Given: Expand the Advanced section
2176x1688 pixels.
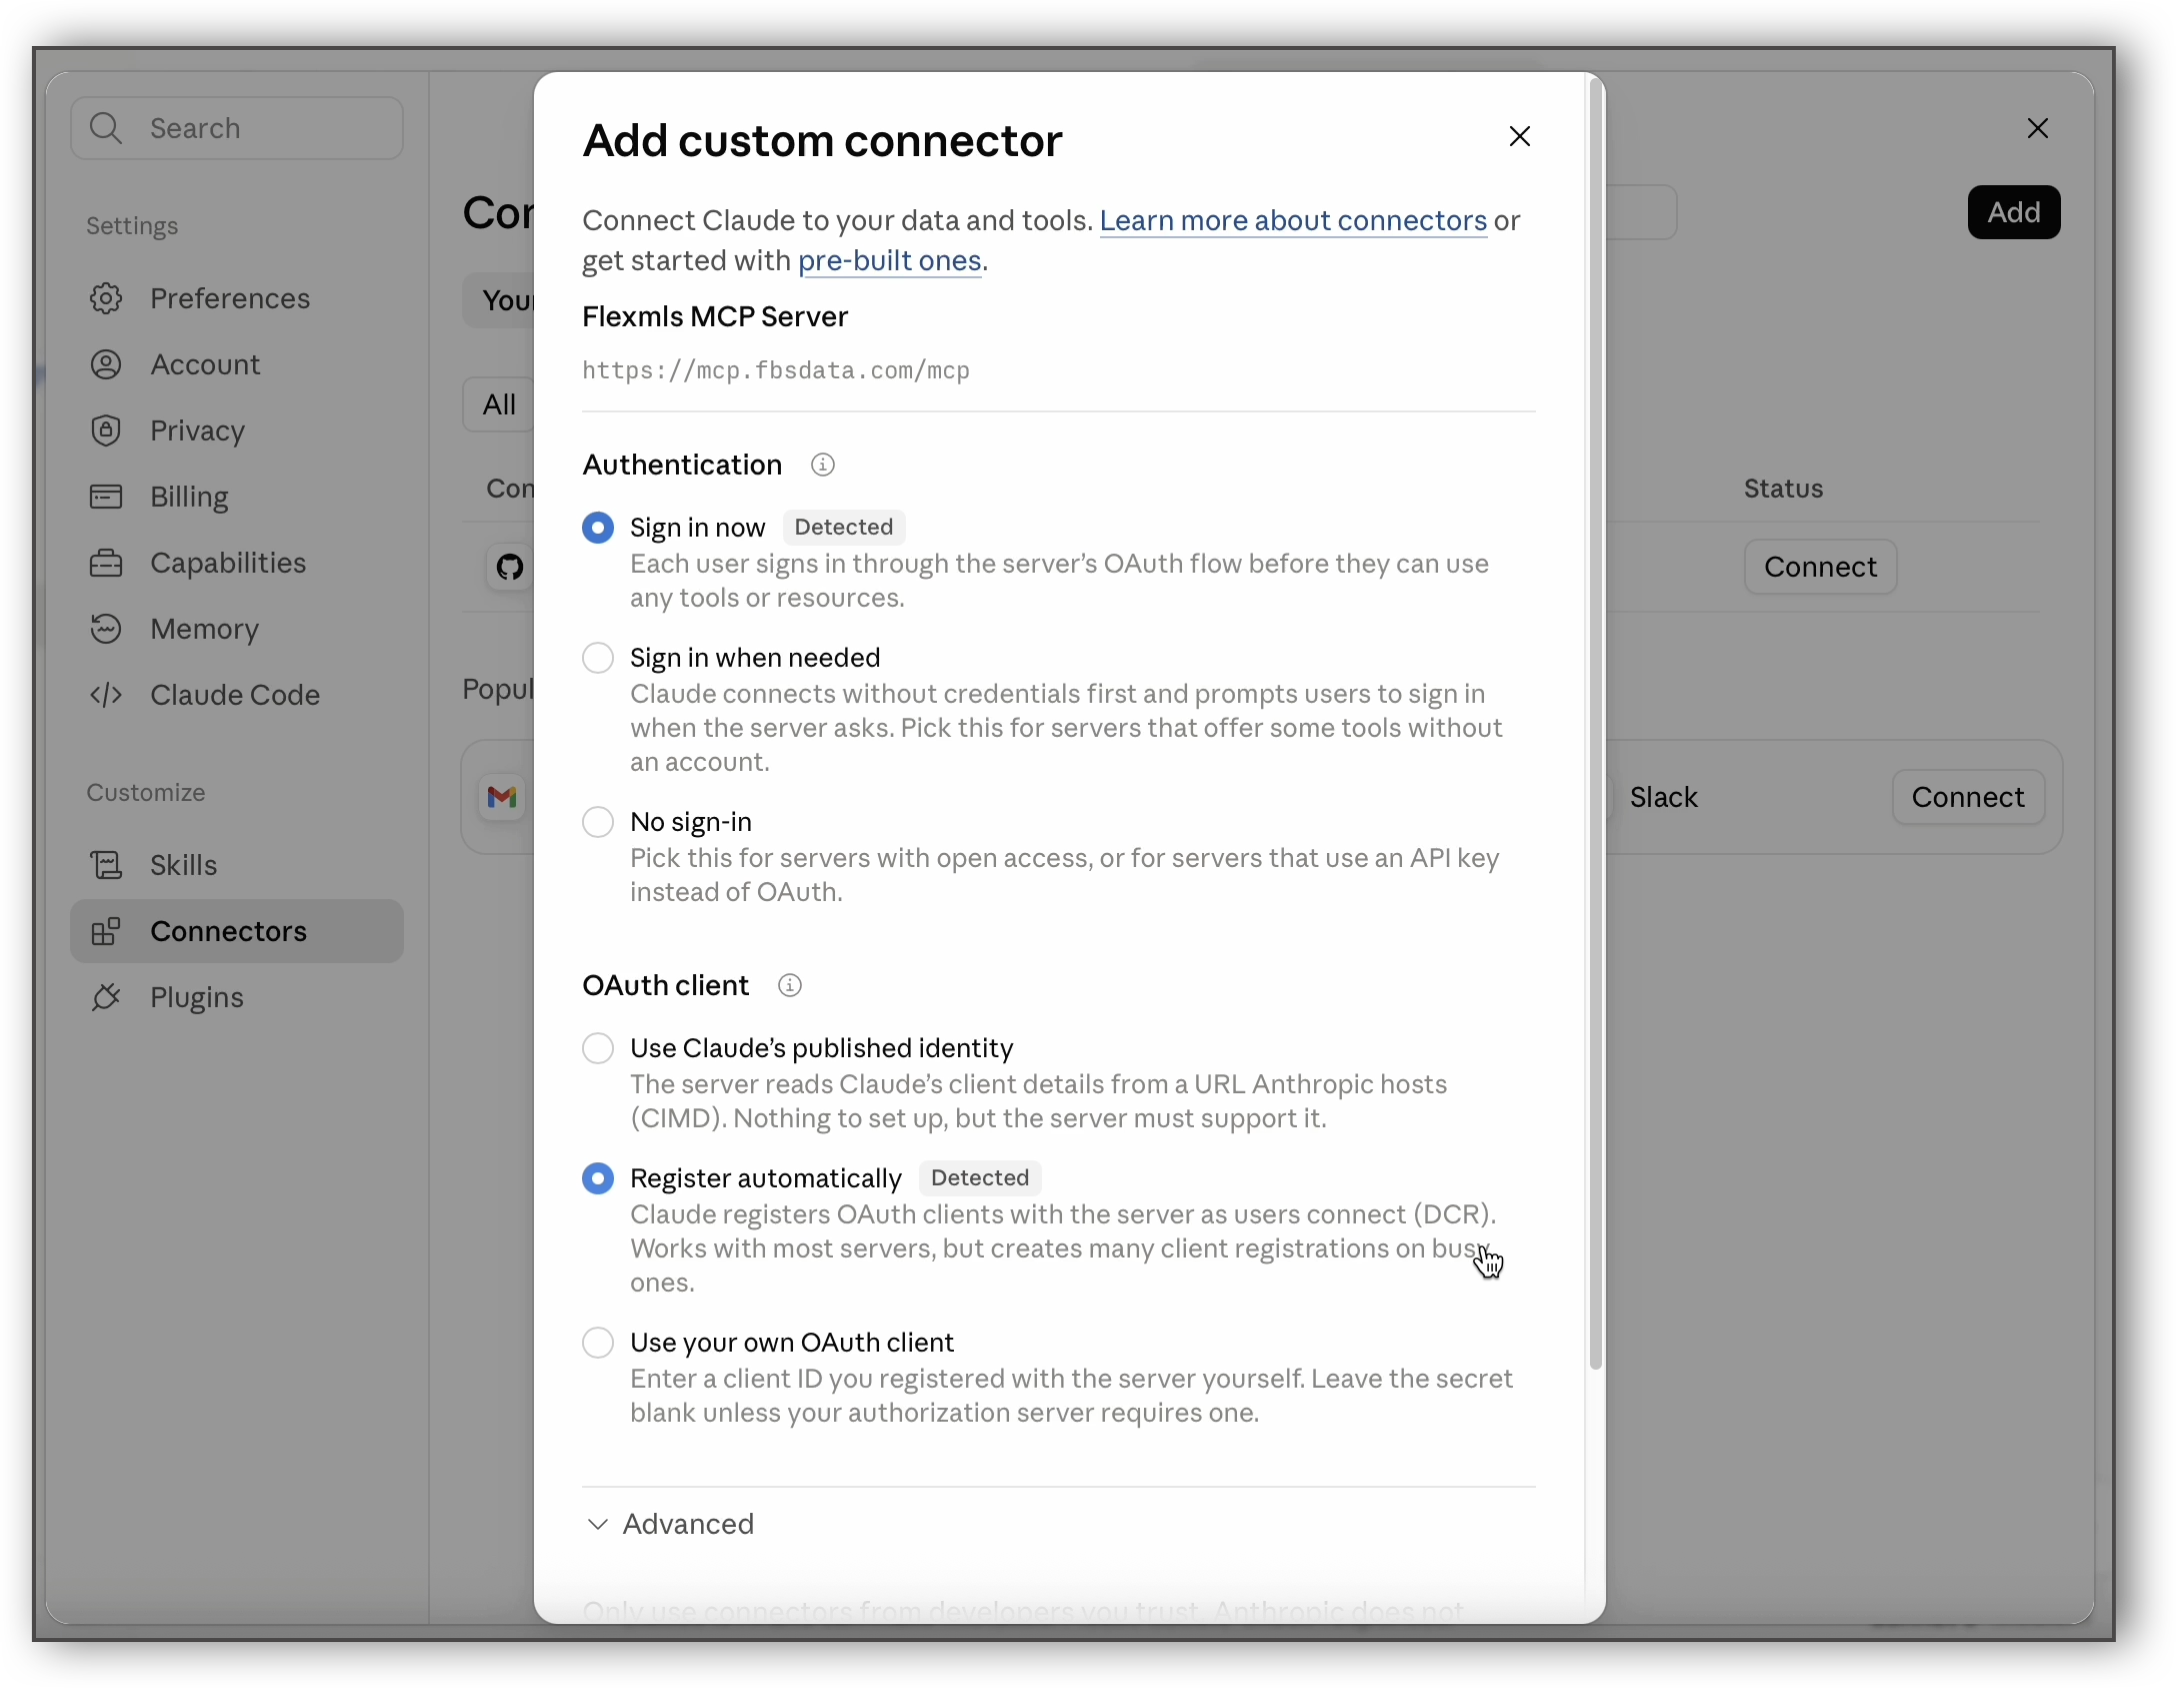Looking at the screenshot, I should pyautogui.click(x=670, y=1524).
